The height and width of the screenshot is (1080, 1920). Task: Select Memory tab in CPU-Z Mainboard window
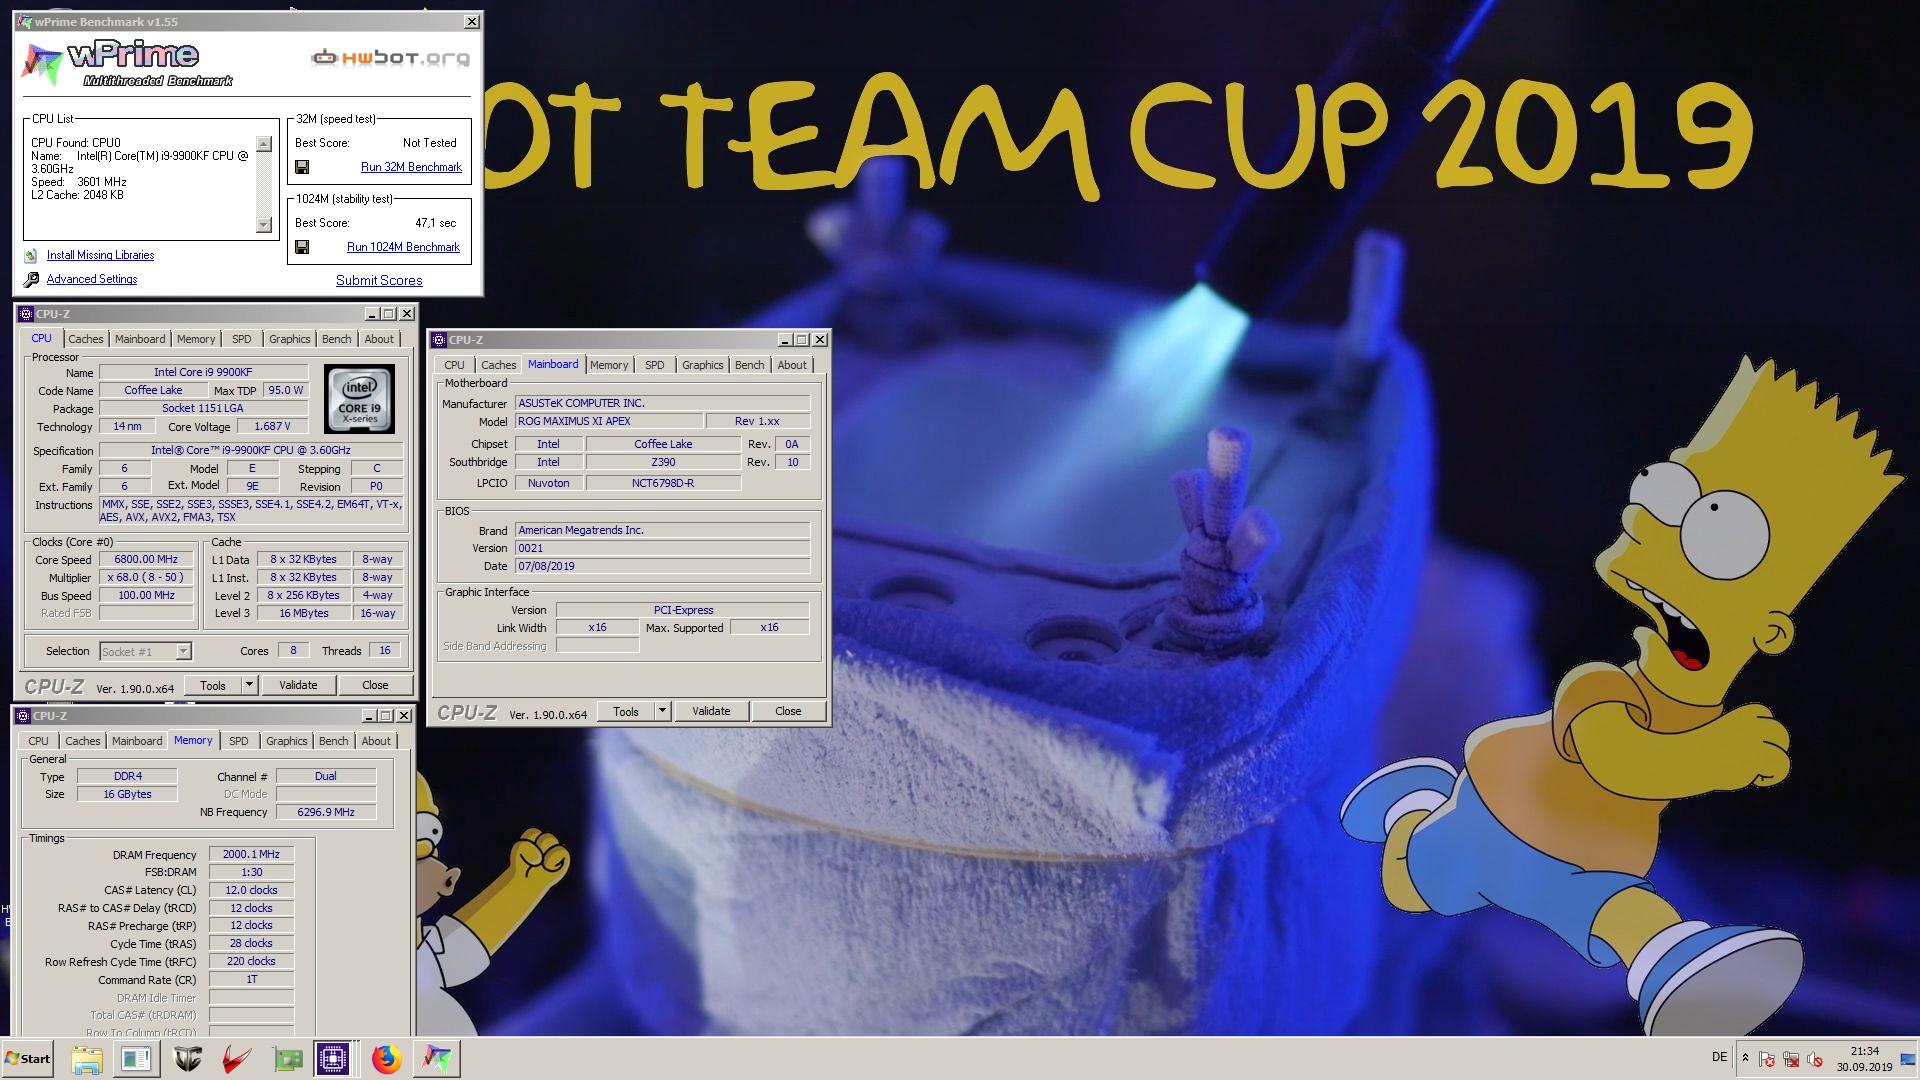(x=609, y=365)
